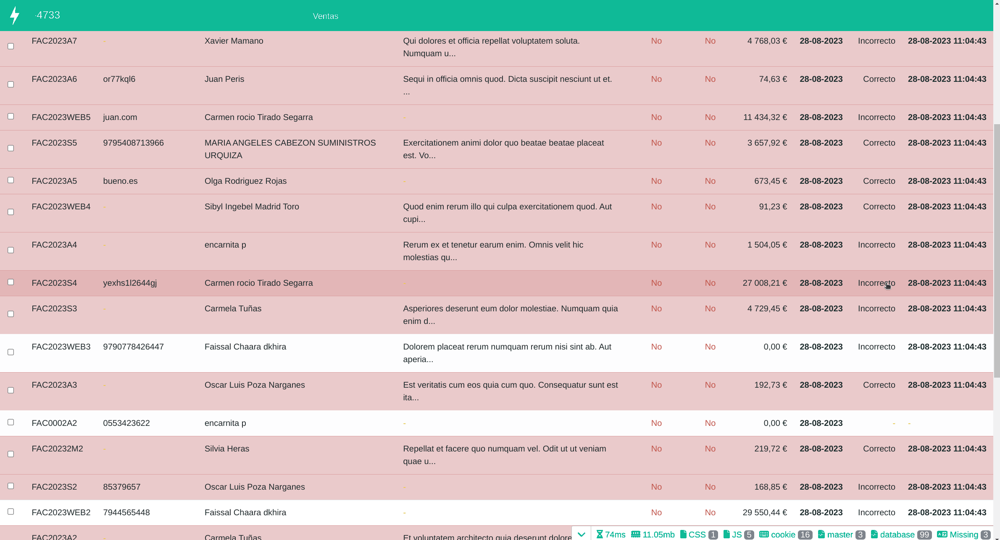
Task: Click reference number 7944565448
Action: tap(126, 513)
